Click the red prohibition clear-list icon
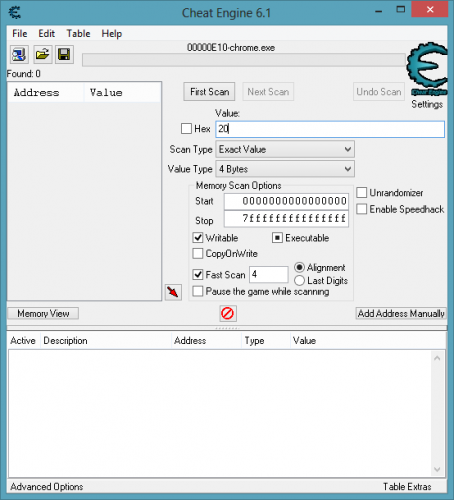The height and width of the screenshot is (500, 454). coord(228,313)
